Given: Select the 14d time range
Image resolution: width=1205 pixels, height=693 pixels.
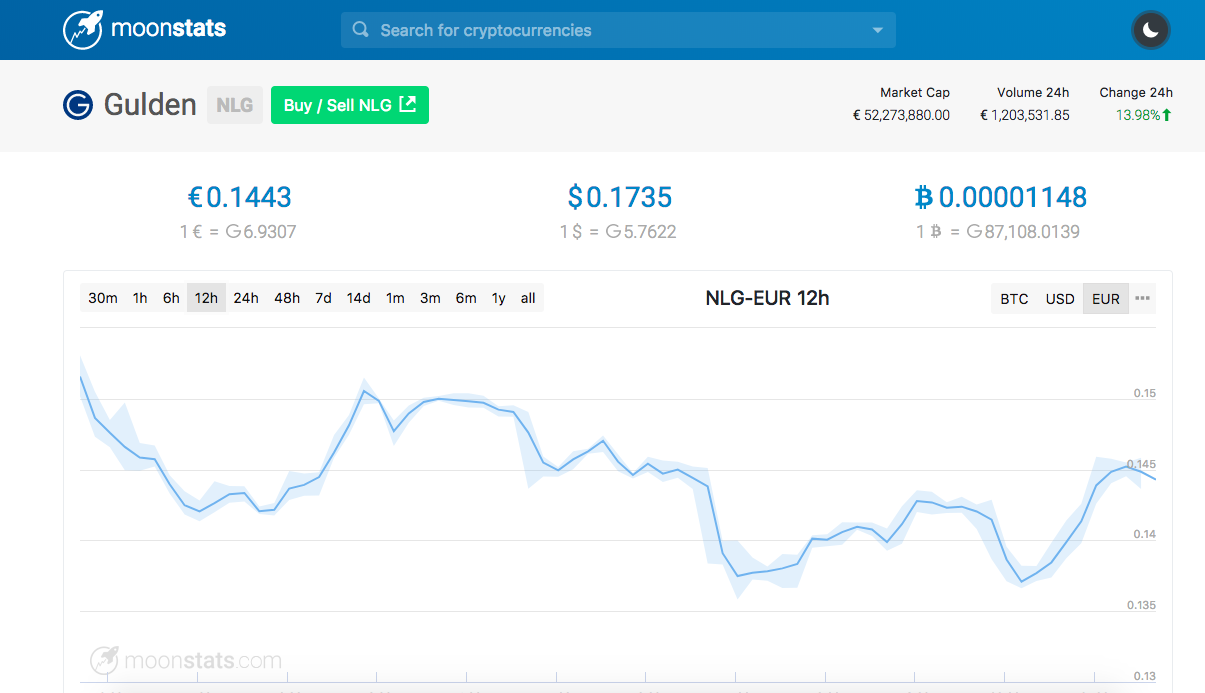Looking at the screenshot, I should (358, 298).
